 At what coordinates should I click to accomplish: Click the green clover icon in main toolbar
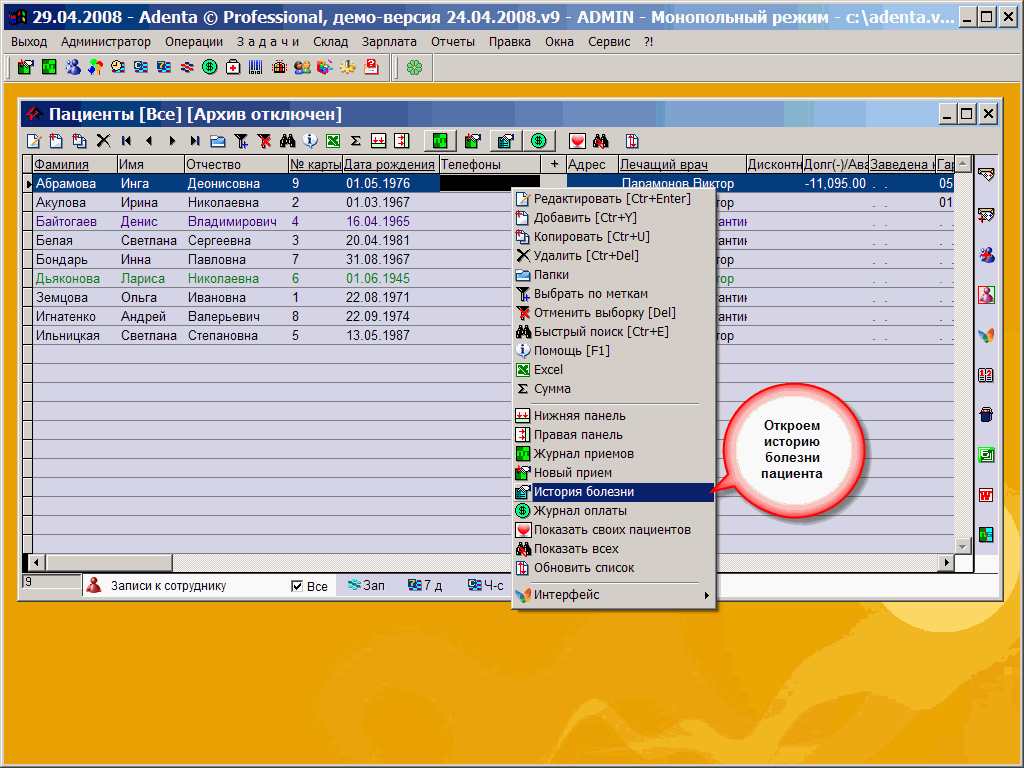(x=414, y=67)
